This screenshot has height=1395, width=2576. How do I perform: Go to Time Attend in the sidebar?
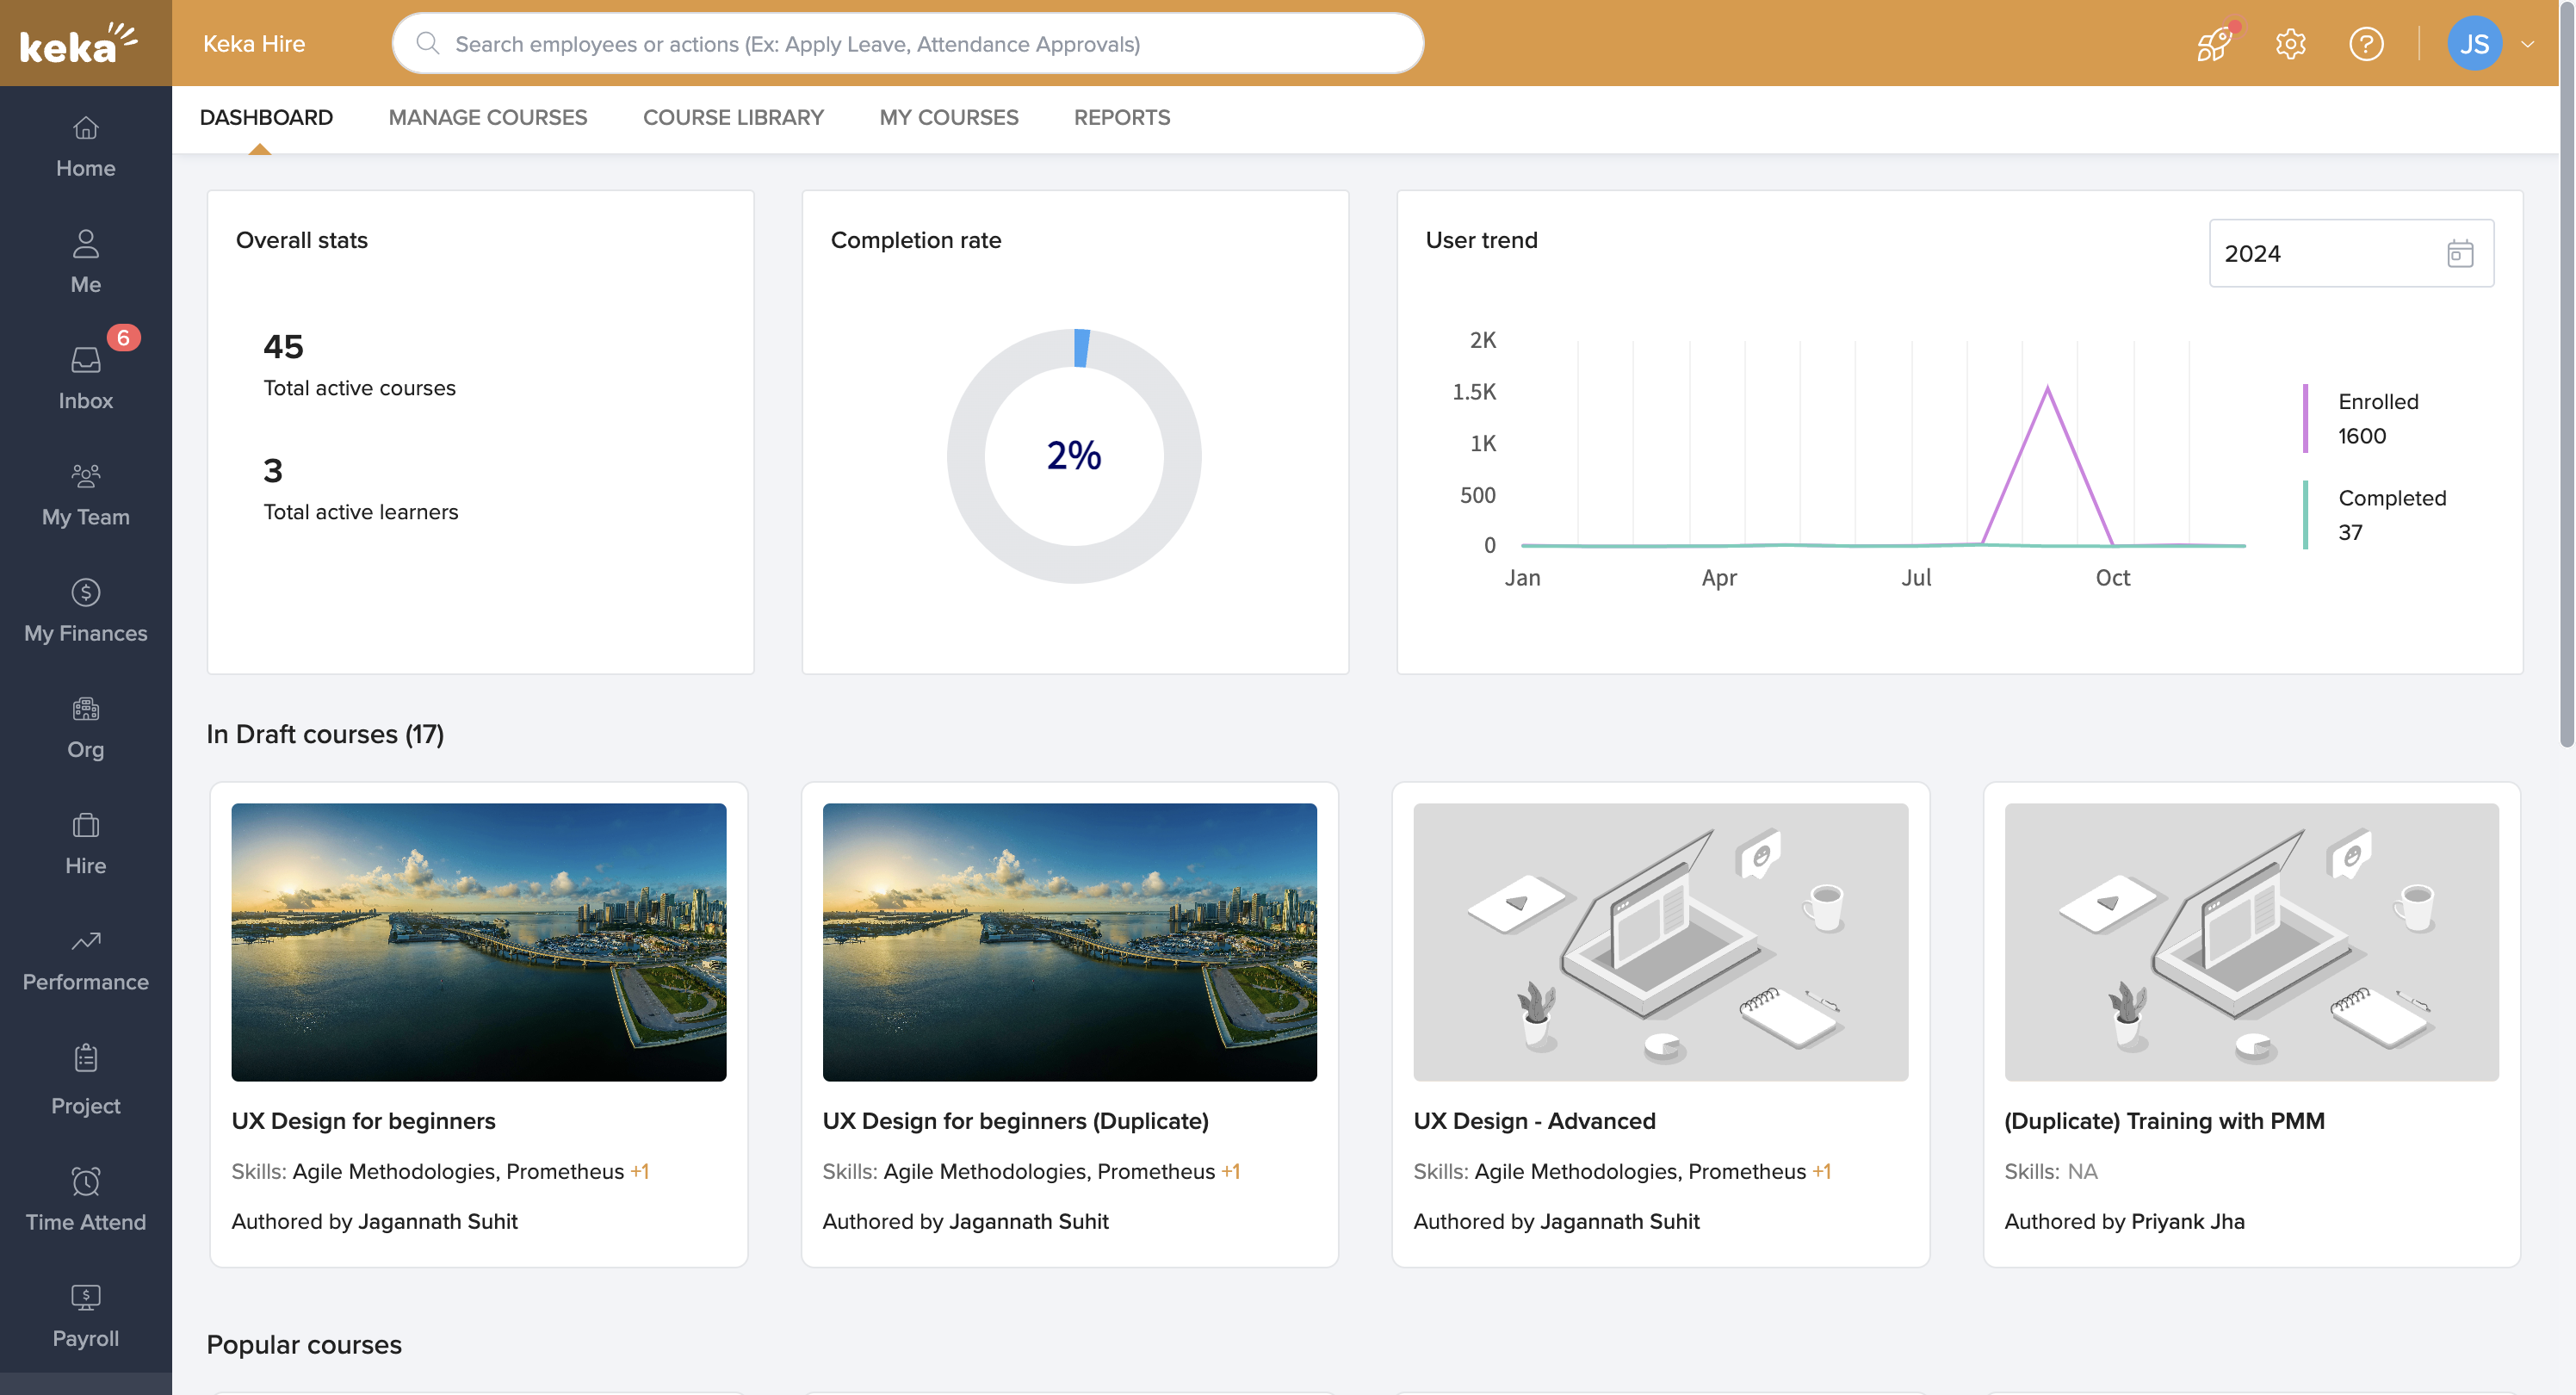pyautogui.click(x=85, y=1197)
